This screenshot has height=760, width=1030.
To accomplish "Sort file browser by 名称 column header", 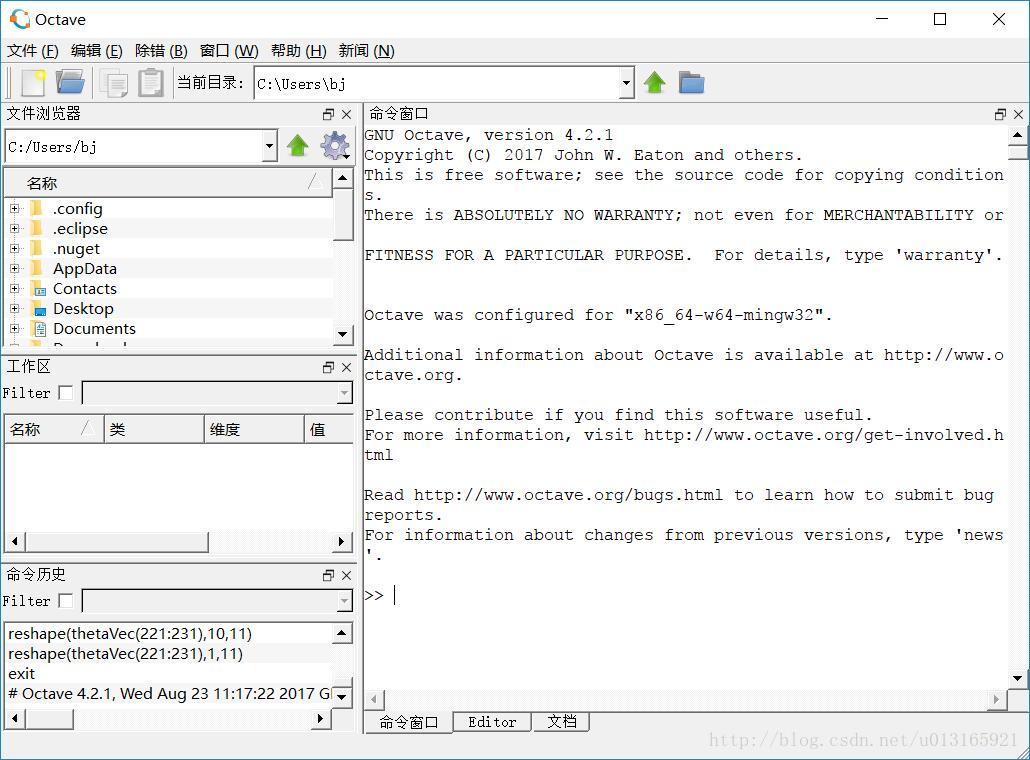I will (x=168, y=183).
